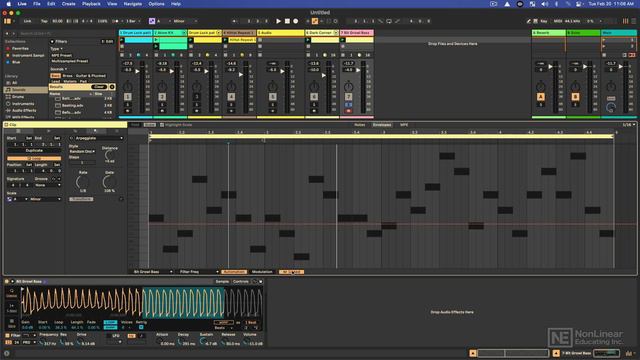Screen dimensions: 640x360
Task: Open Audio Effects category in Library
Action: click(x=24, y=111)
